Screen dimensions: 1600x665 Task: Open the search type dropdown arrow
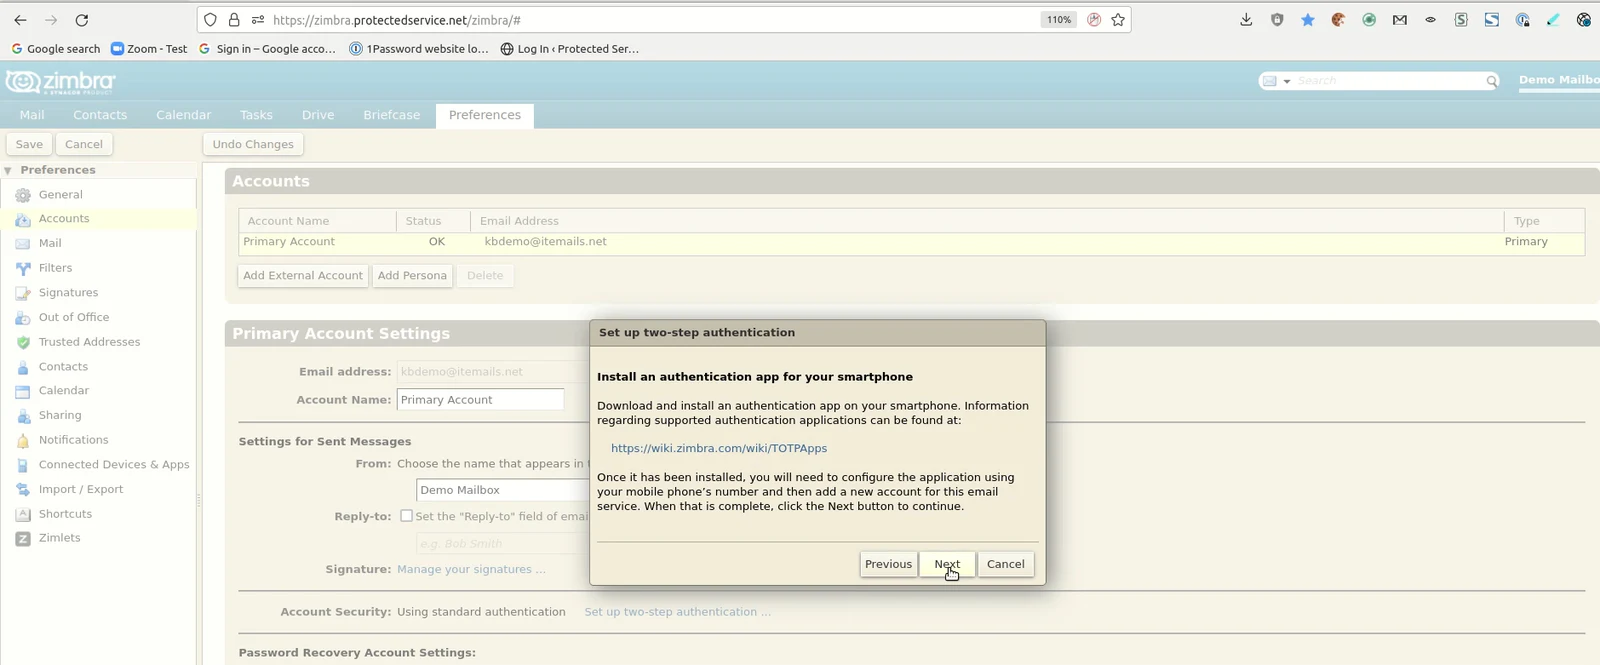(x=1287, y=81)
